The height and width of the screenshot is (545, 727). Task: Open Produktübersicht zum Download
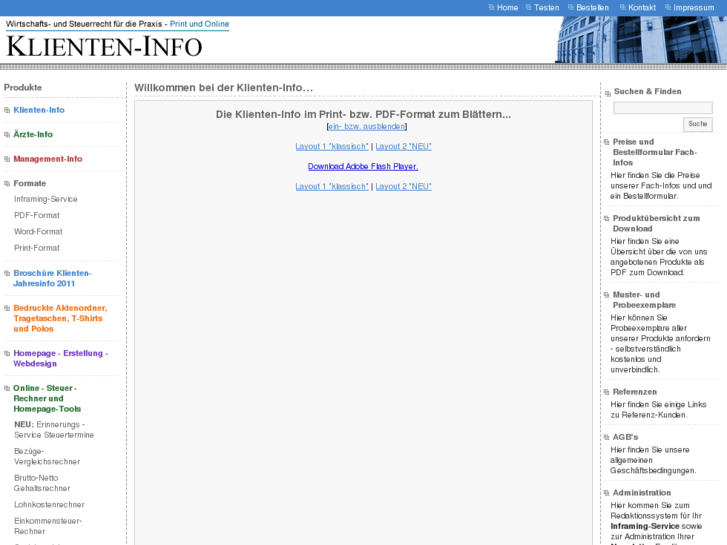pyautogui.click(x=657, y=223)
